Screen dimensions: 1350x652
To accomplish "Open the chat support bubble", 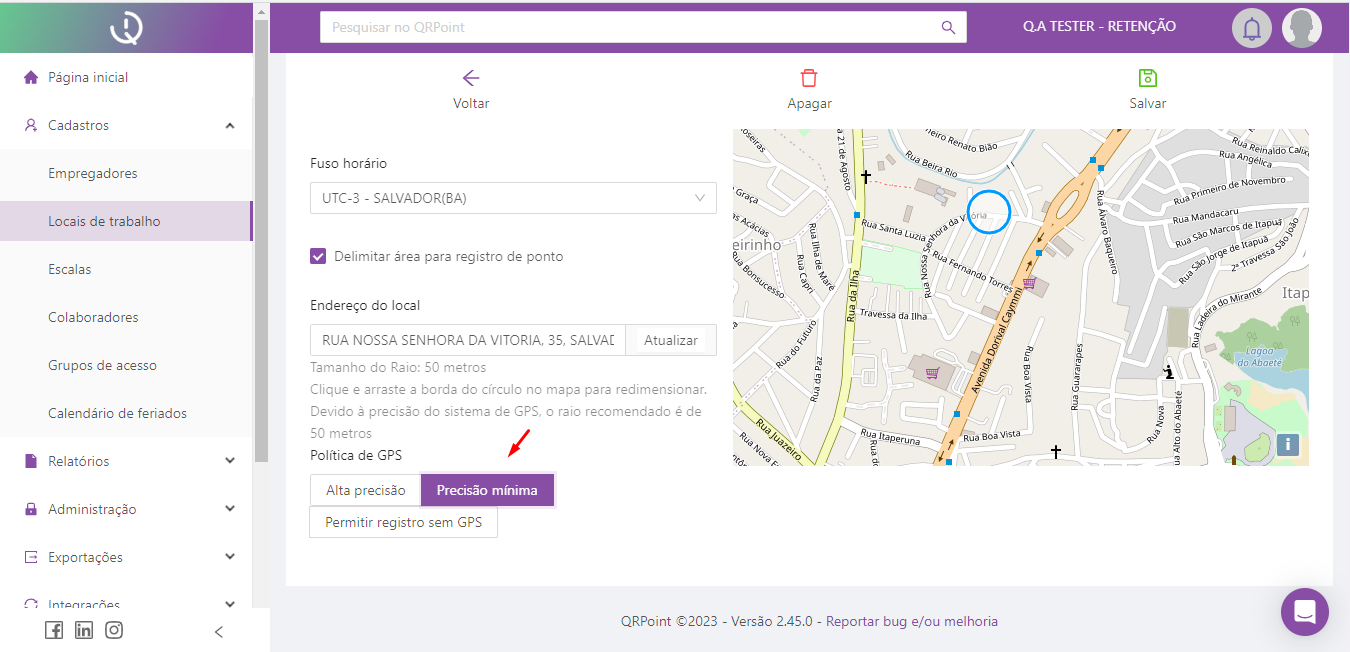I will (x=1304, y=612).
